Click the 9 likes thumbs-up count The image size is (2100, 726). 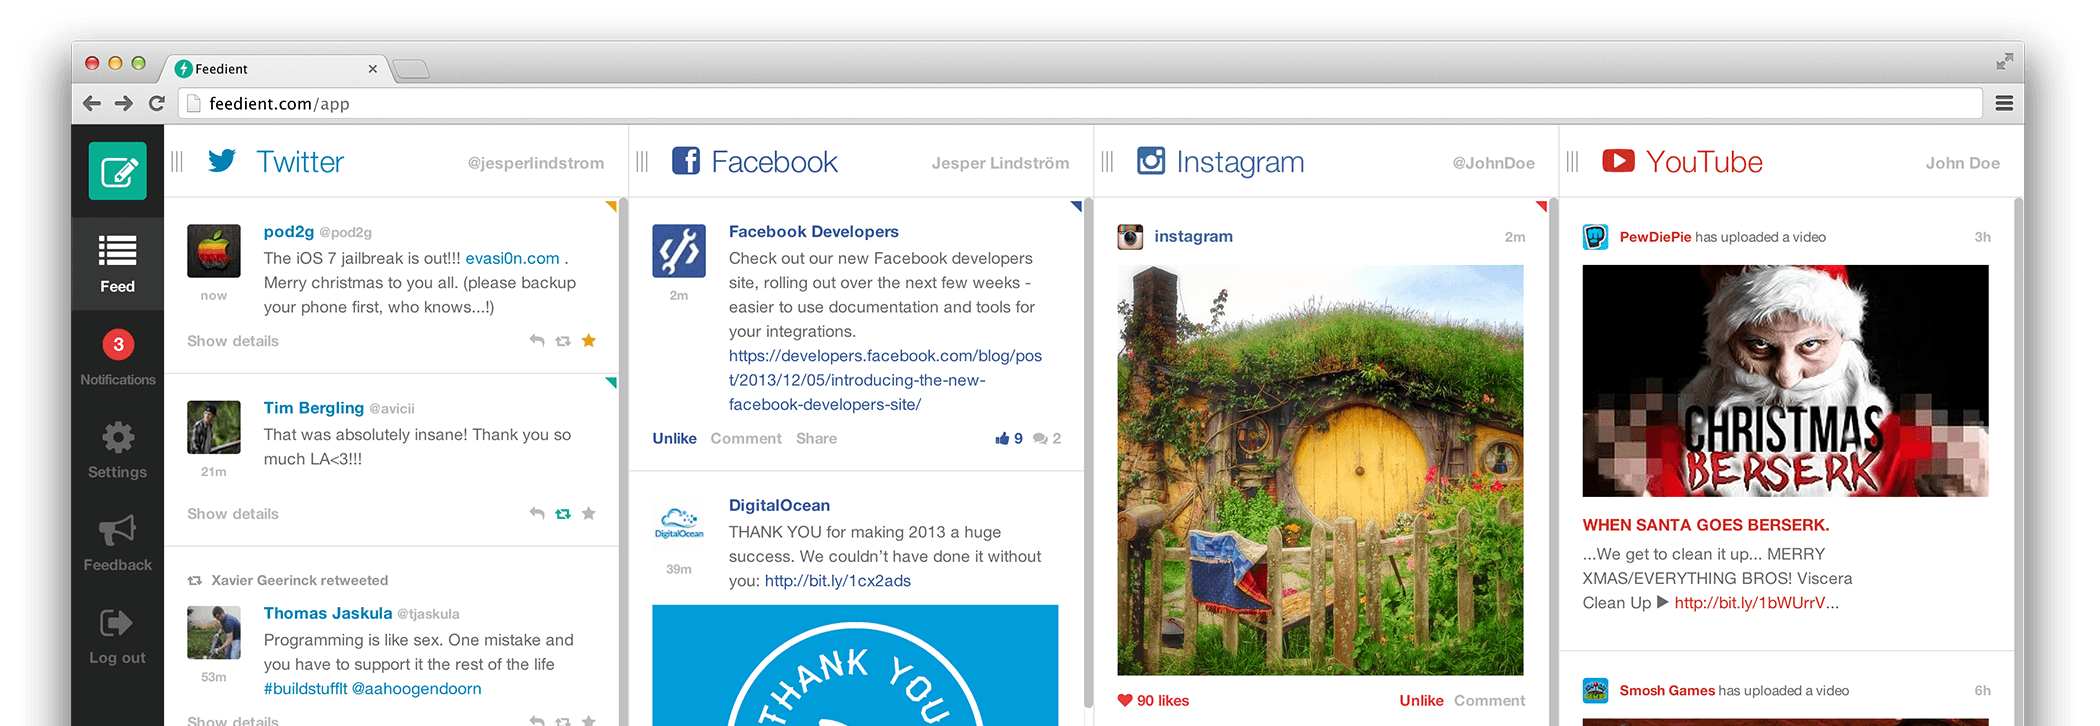pos(1009,438)
